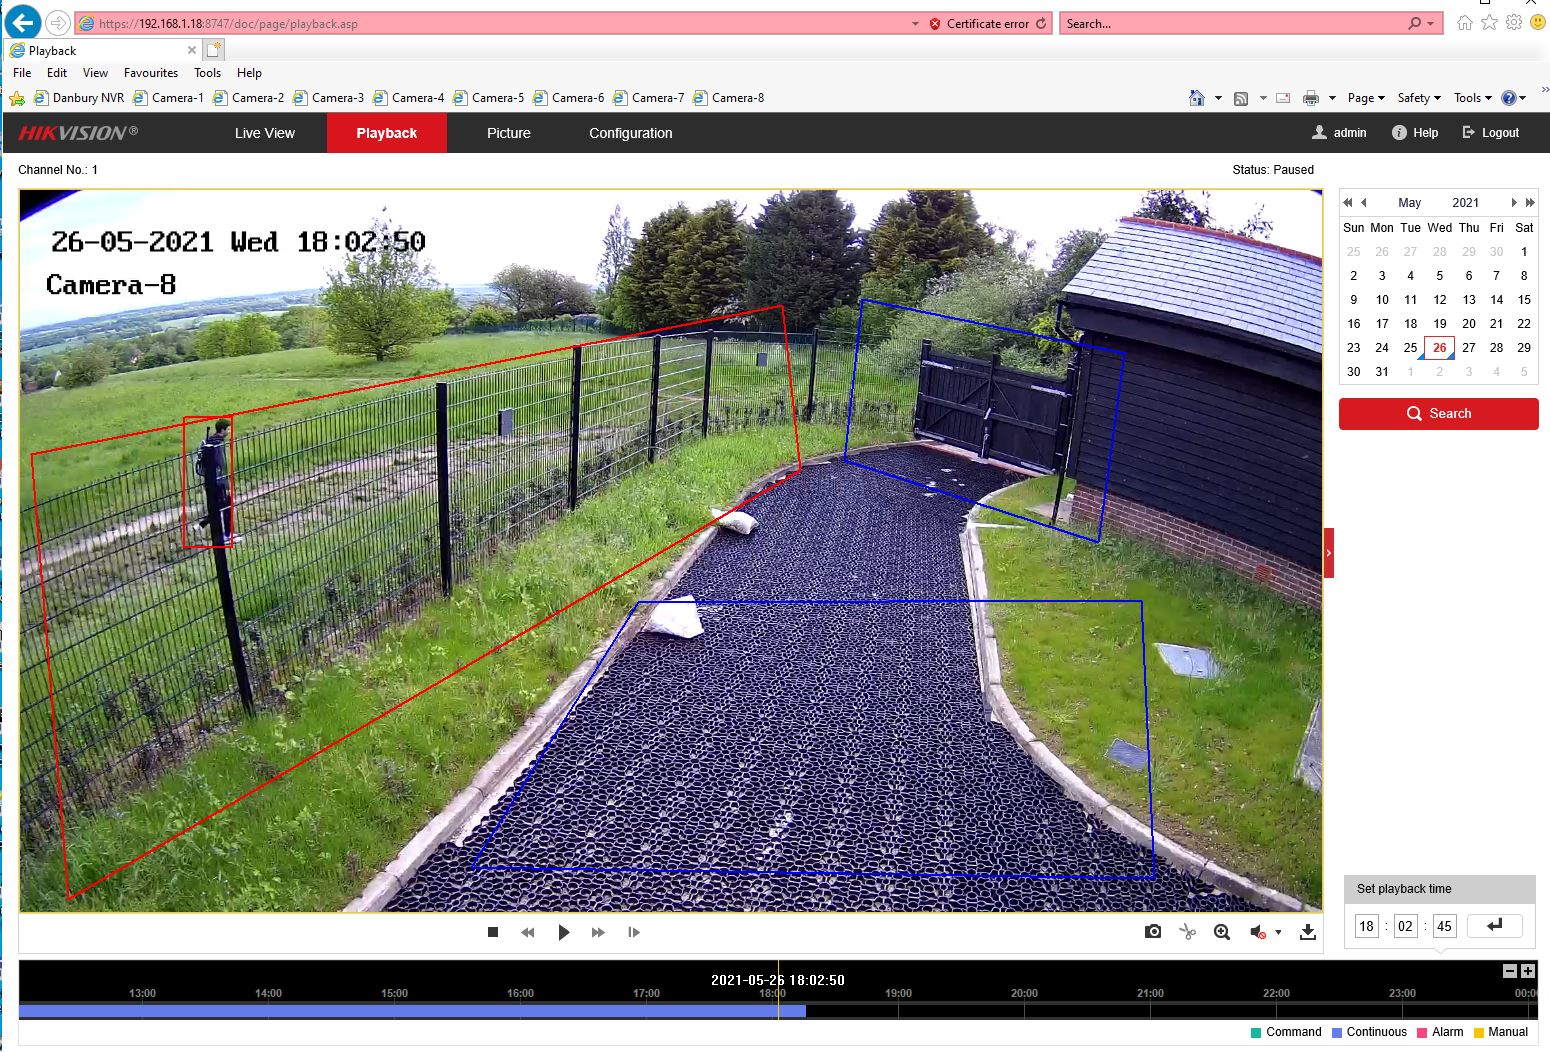Jump to next month with calendar arrow
This screenshot has height=1052, width=1550.
(1514, 202)
